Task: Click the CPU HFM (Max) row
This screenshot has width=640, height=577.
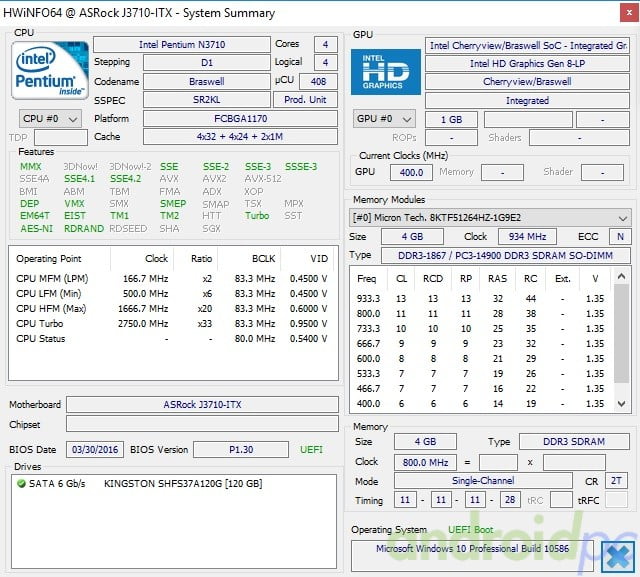Action: coord(172,308)
